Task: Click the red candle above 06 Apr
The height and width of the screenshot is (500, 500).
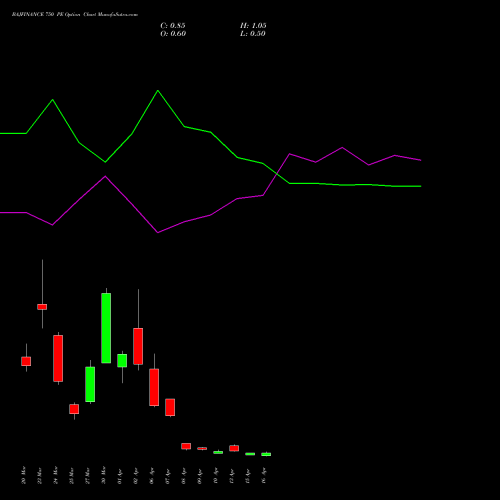Action: click(x=154, y=387)
